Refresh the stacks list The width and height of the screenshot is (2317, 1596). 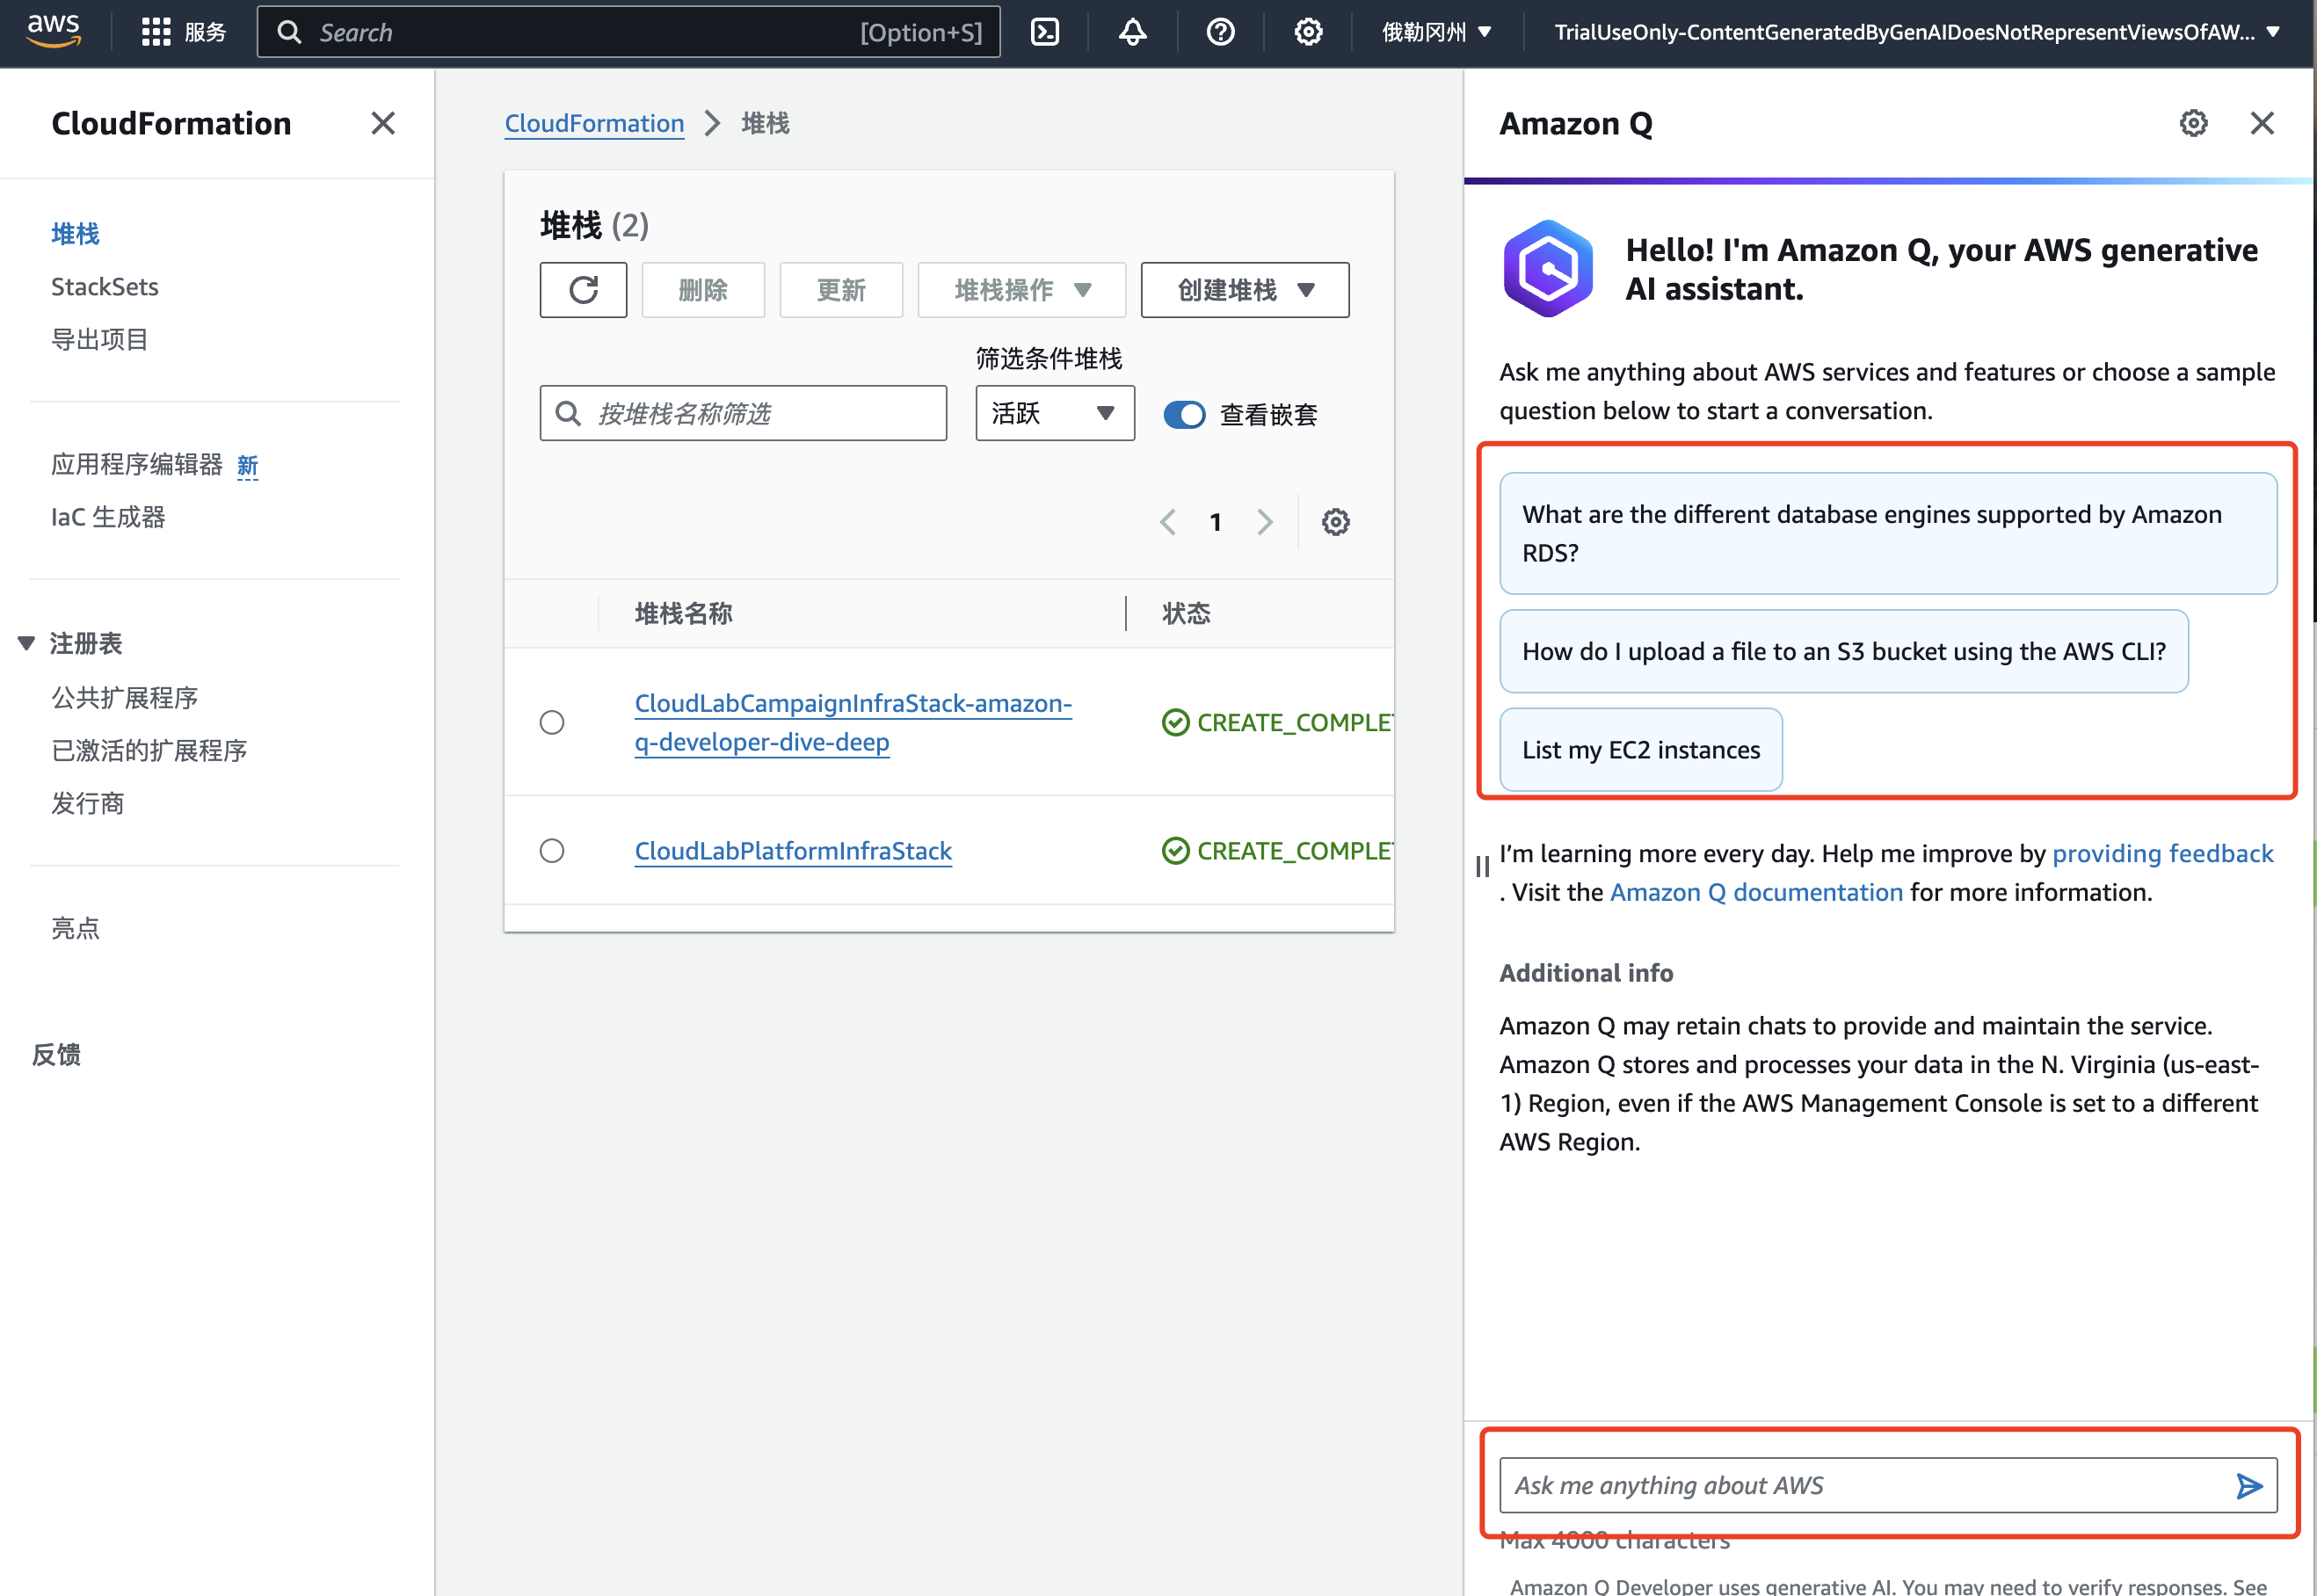tap(583, 290)
